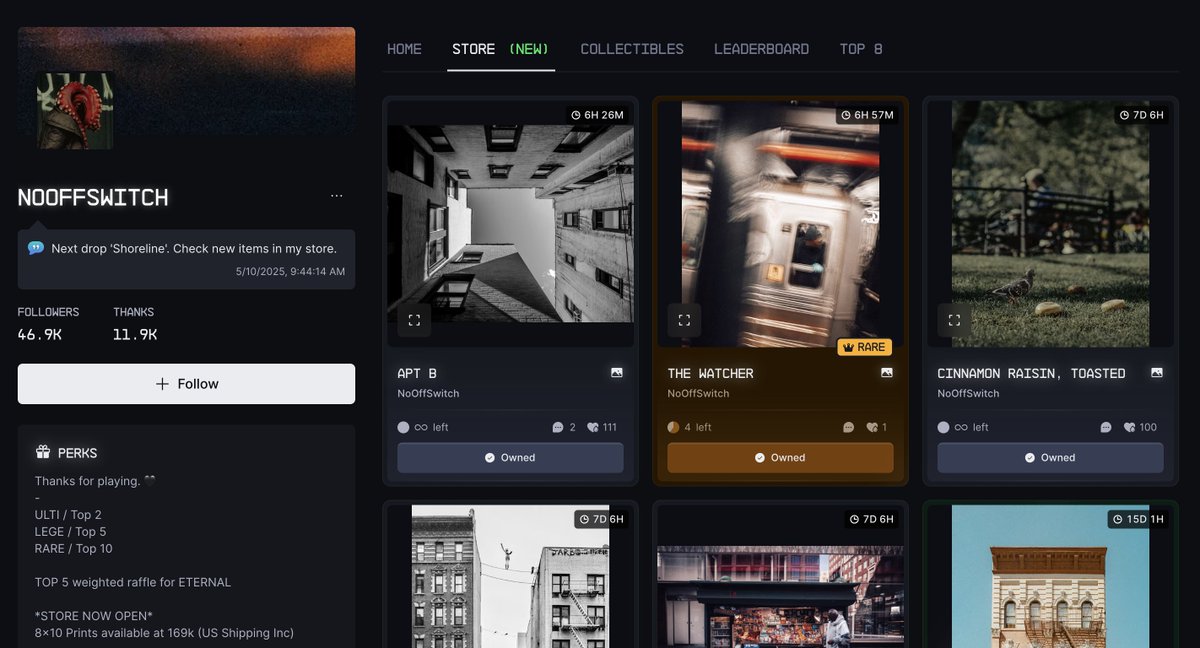The width and height of the screenshot is (1200, 648).
Task: Open the three-dot profile options menu
Action: click(337, 196)
